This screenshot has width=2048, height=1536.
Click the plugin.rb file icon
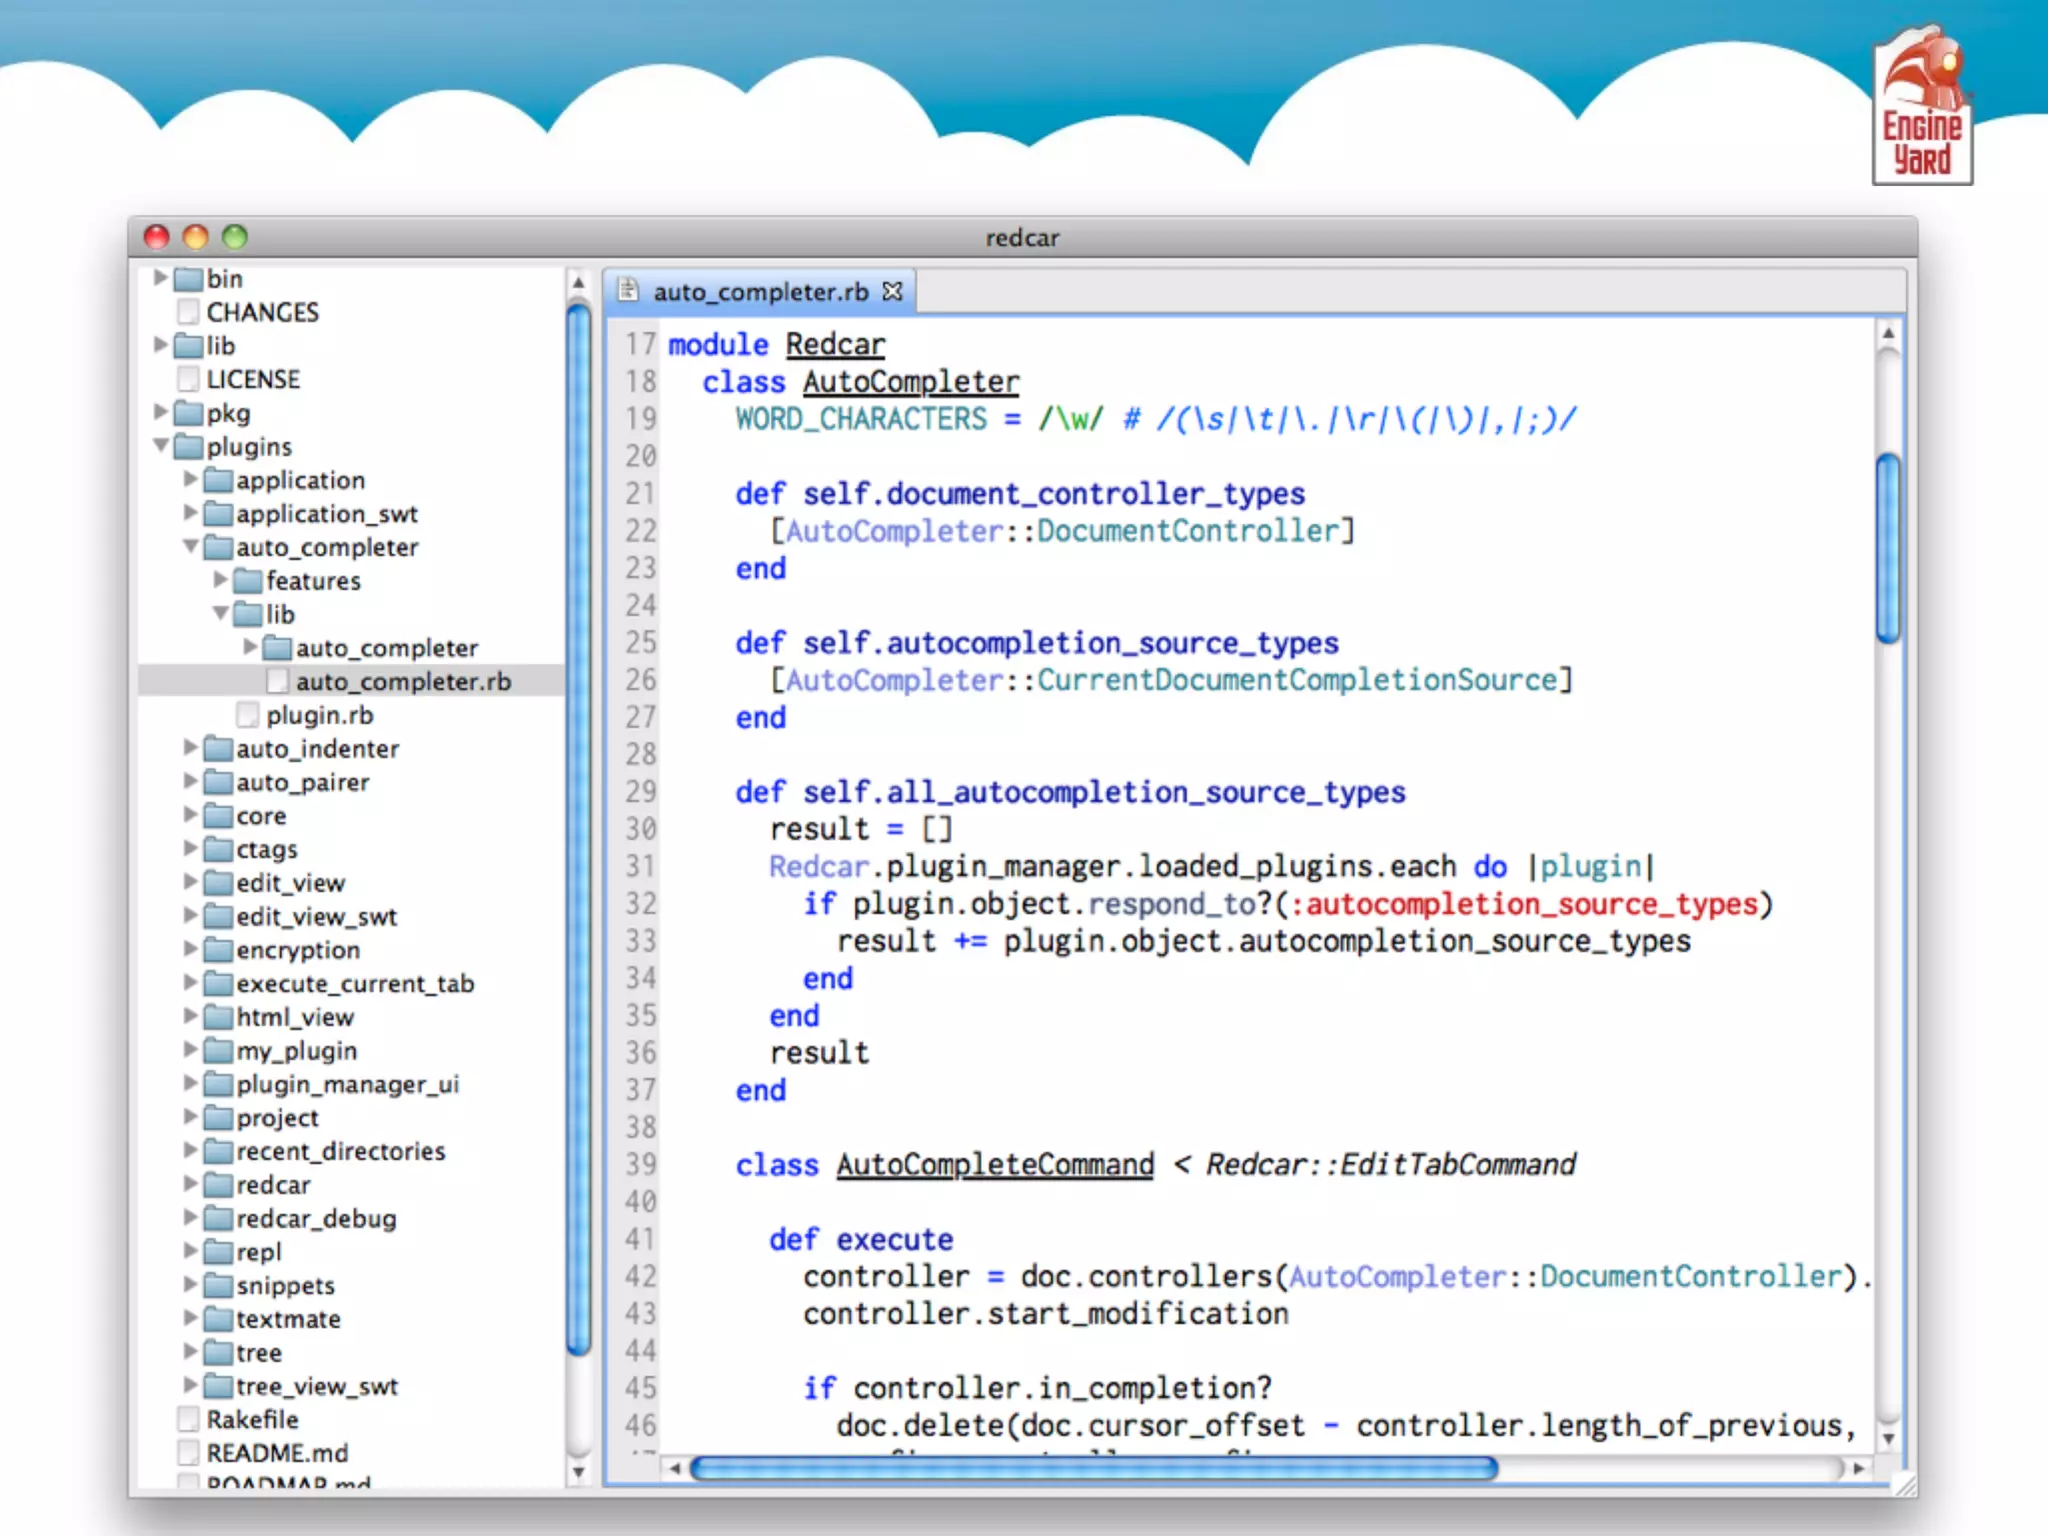point(247,715)
